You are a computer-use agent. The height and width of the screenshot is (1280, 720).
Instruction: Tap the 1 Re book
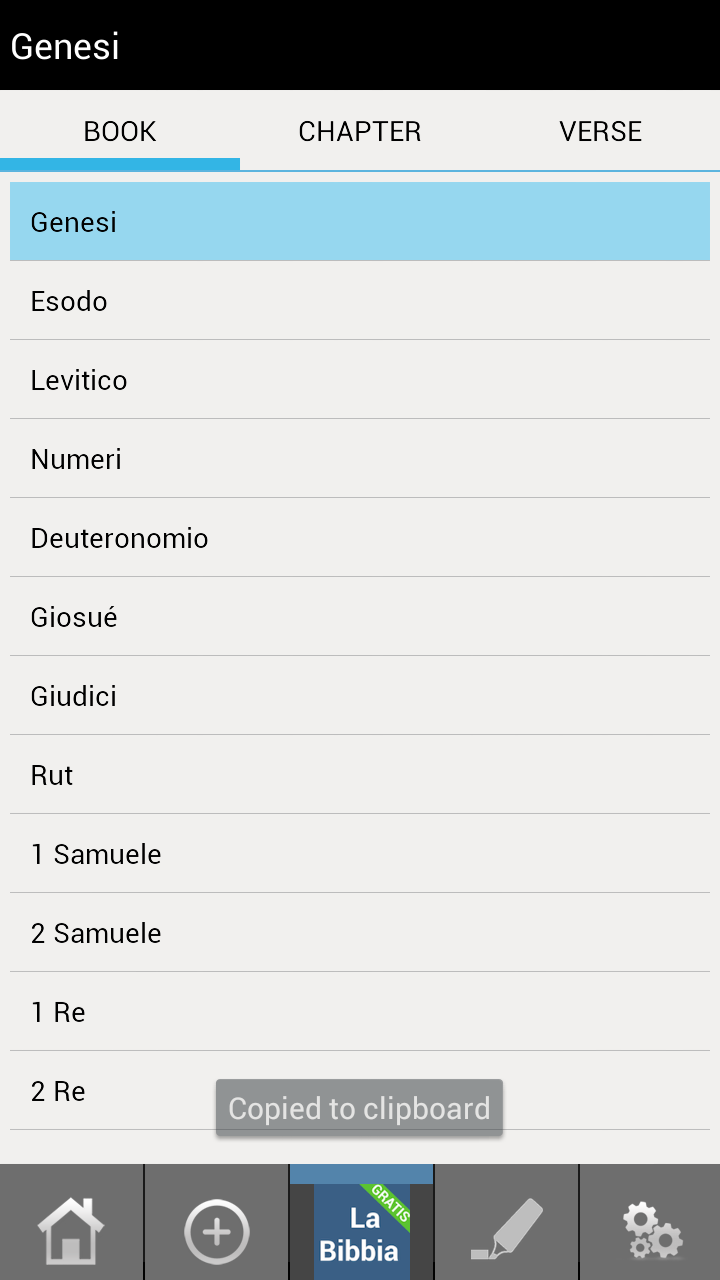click(x=360, y=1012)
